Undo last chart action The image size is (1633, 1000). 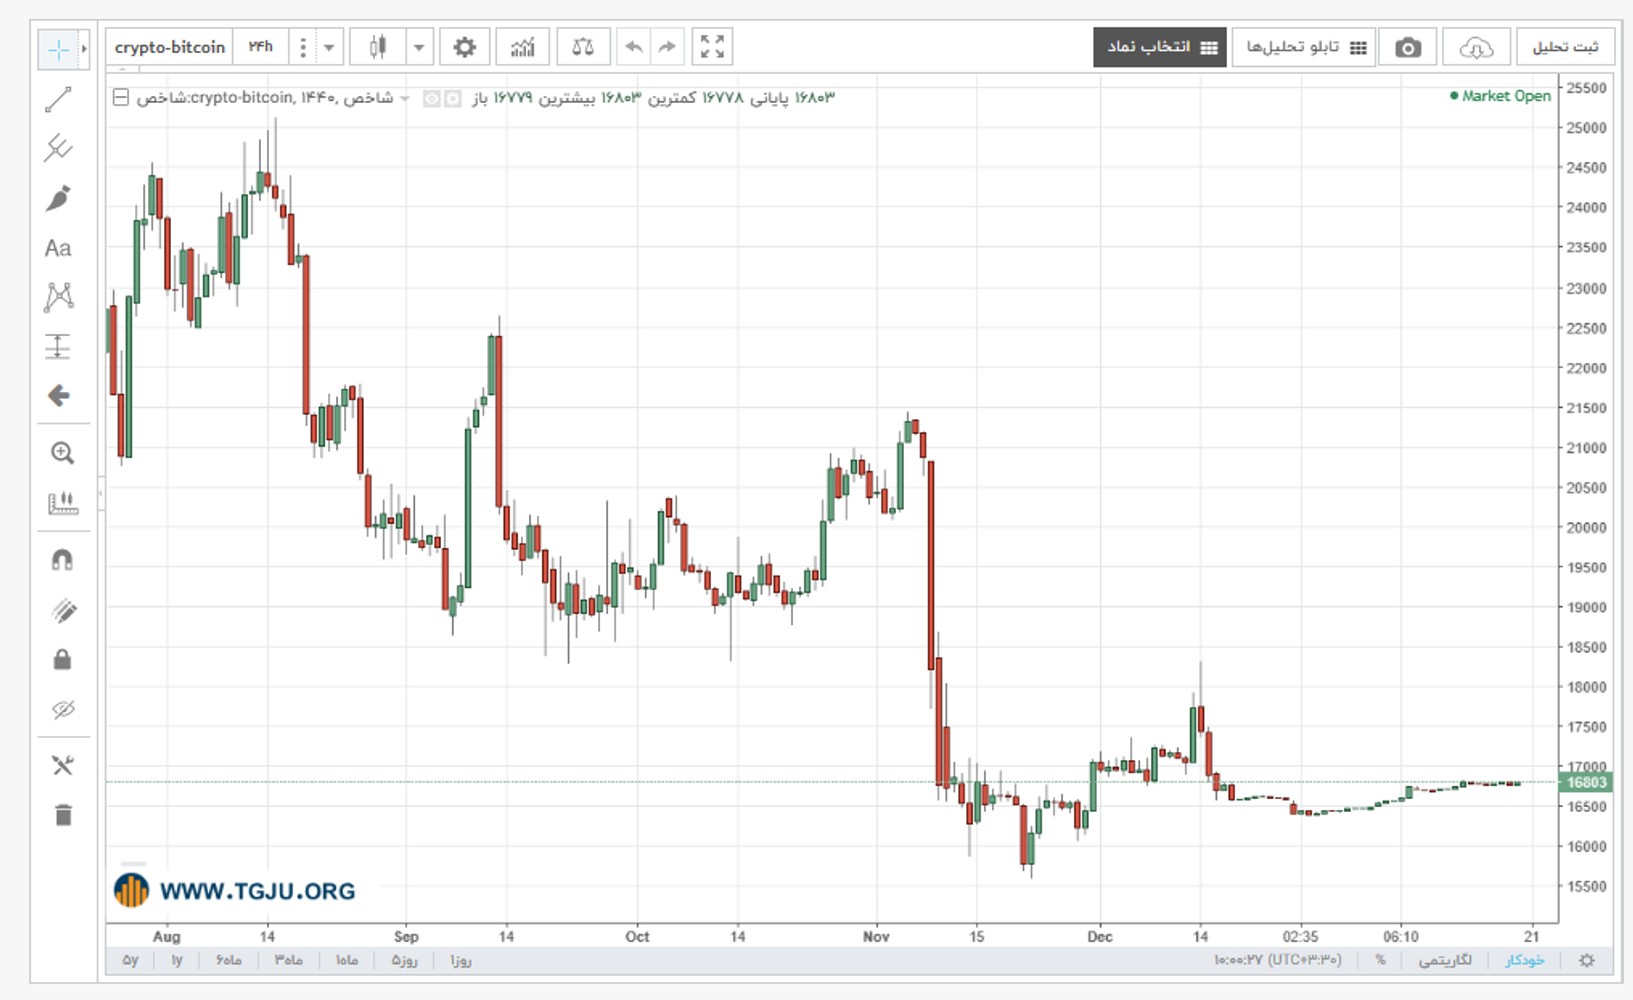[633, 47]
